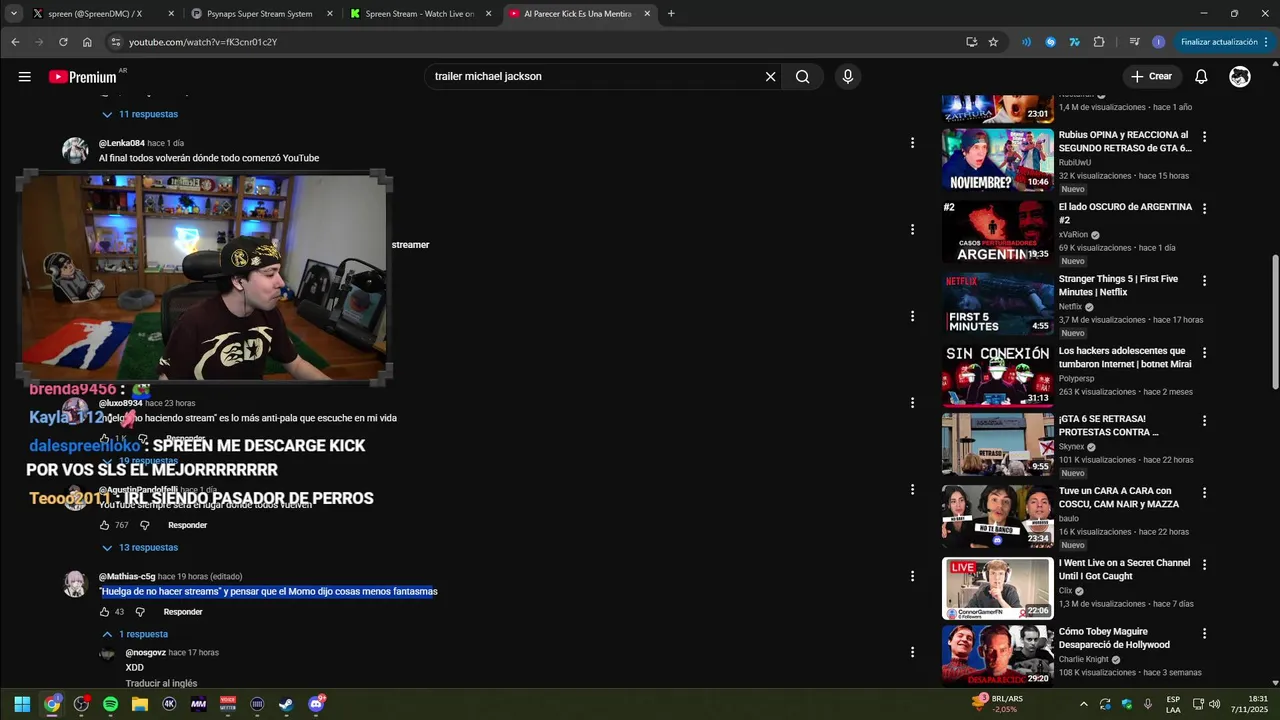Image resolution: width=1280 pixels, height=720 pixels.
Task: Reply to Mathias-c5g's comment
Action: (183, 612)
